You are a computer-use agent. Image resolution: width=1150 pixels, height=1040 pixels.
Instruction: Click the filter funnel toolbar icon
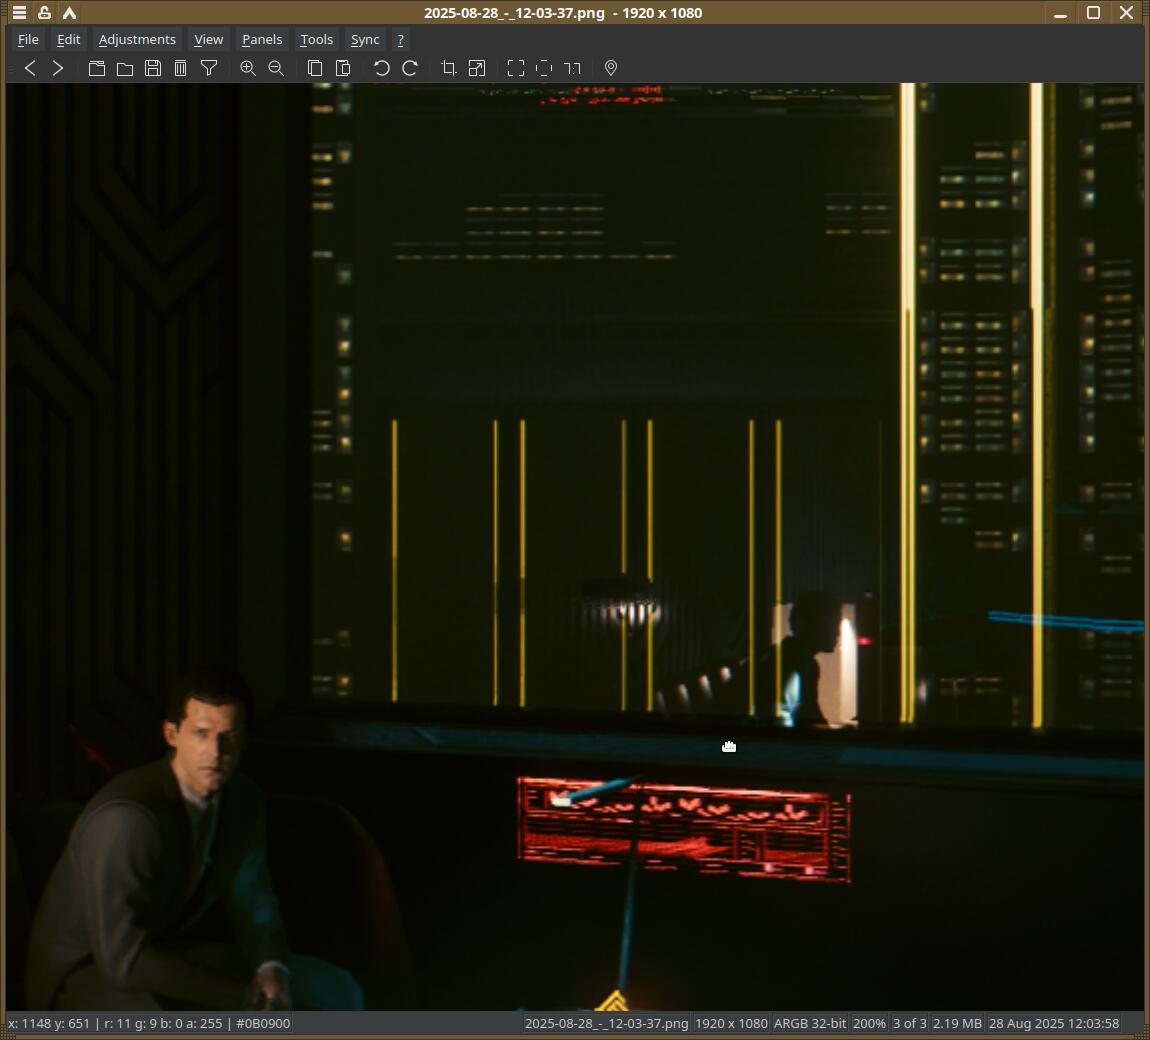209,68
